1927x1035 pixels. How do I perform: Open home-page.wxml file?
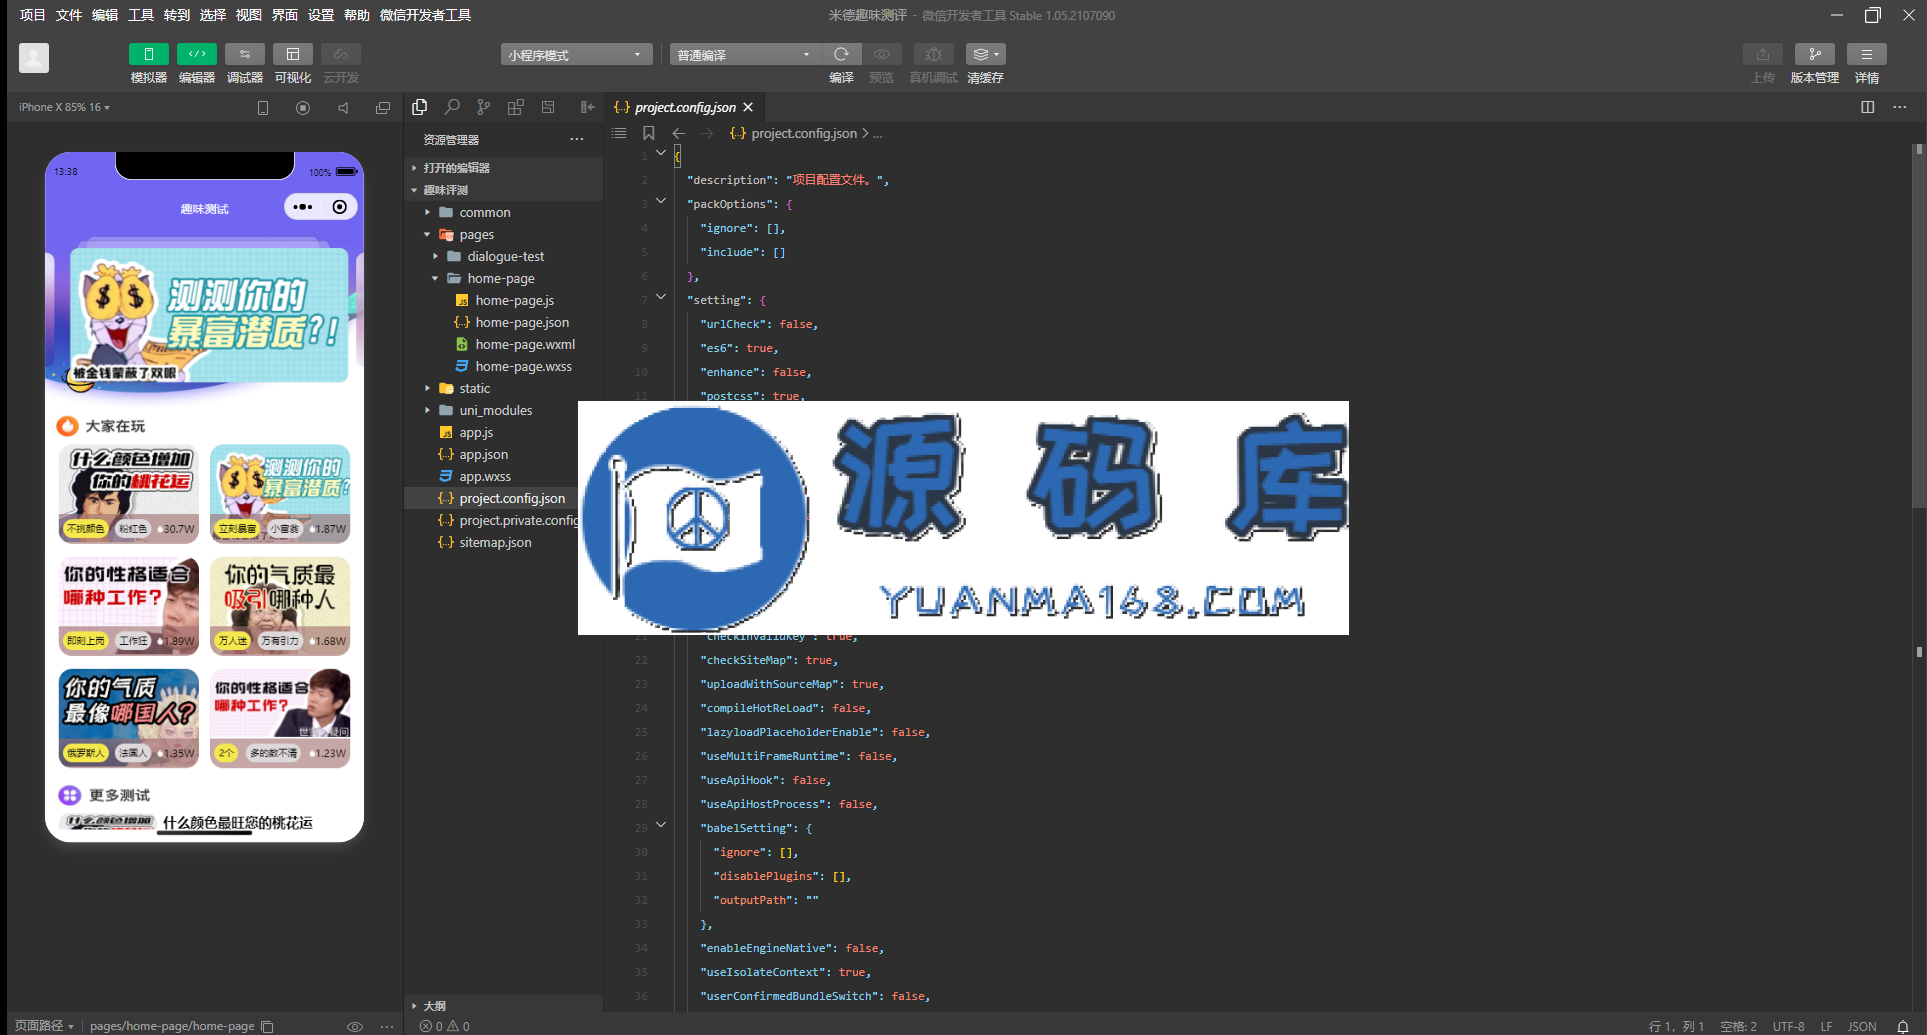tap(503, 344)
